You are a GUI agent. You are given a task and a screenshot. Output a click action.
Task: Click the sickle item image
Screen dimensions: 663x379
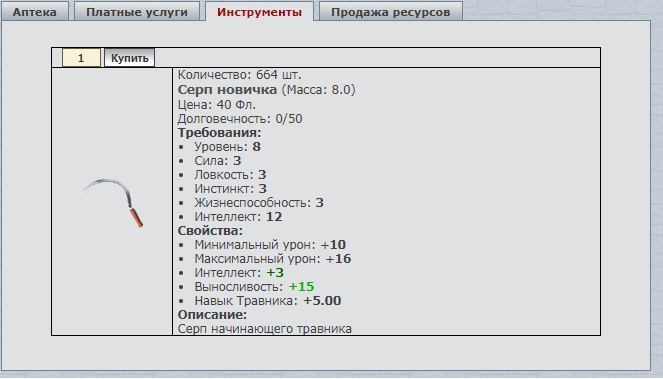tap(113, 203)
